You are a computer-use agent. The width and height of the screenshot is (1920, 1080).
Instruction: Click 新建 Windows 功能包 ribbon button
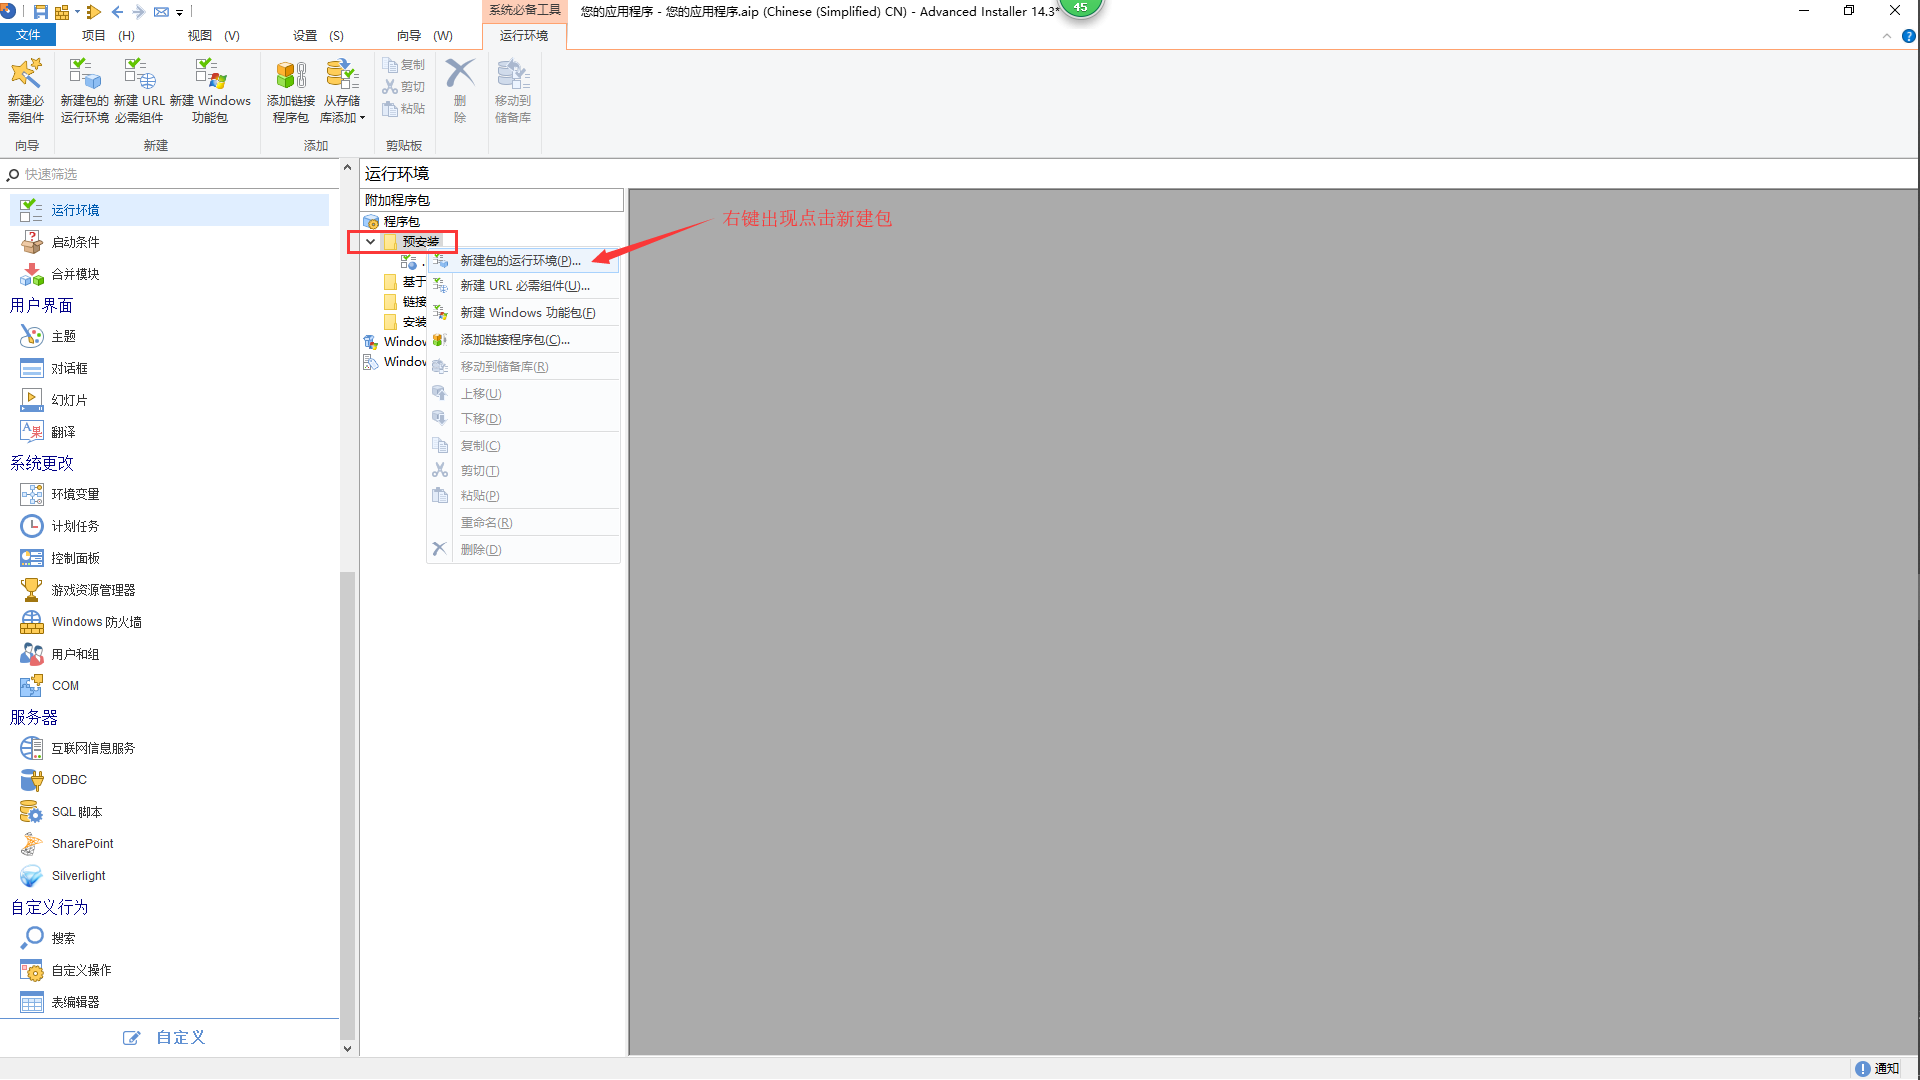coord(210,90)
